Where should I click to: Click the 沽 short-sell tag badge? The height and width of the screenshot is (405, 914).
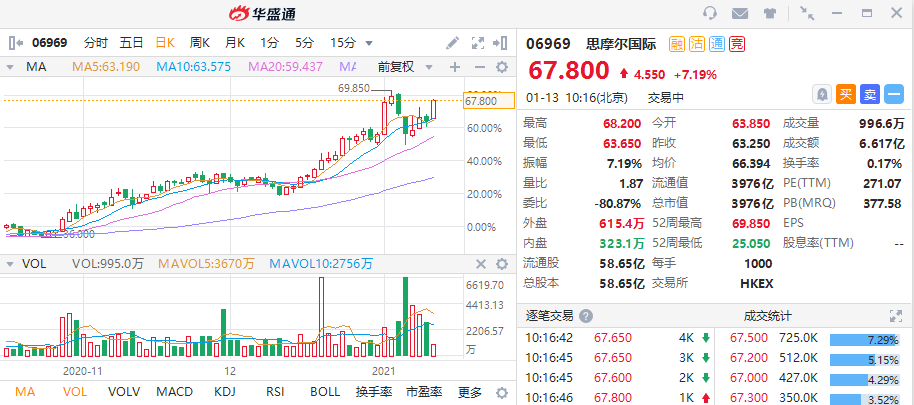pyautogui.click(x=697, y=44)
